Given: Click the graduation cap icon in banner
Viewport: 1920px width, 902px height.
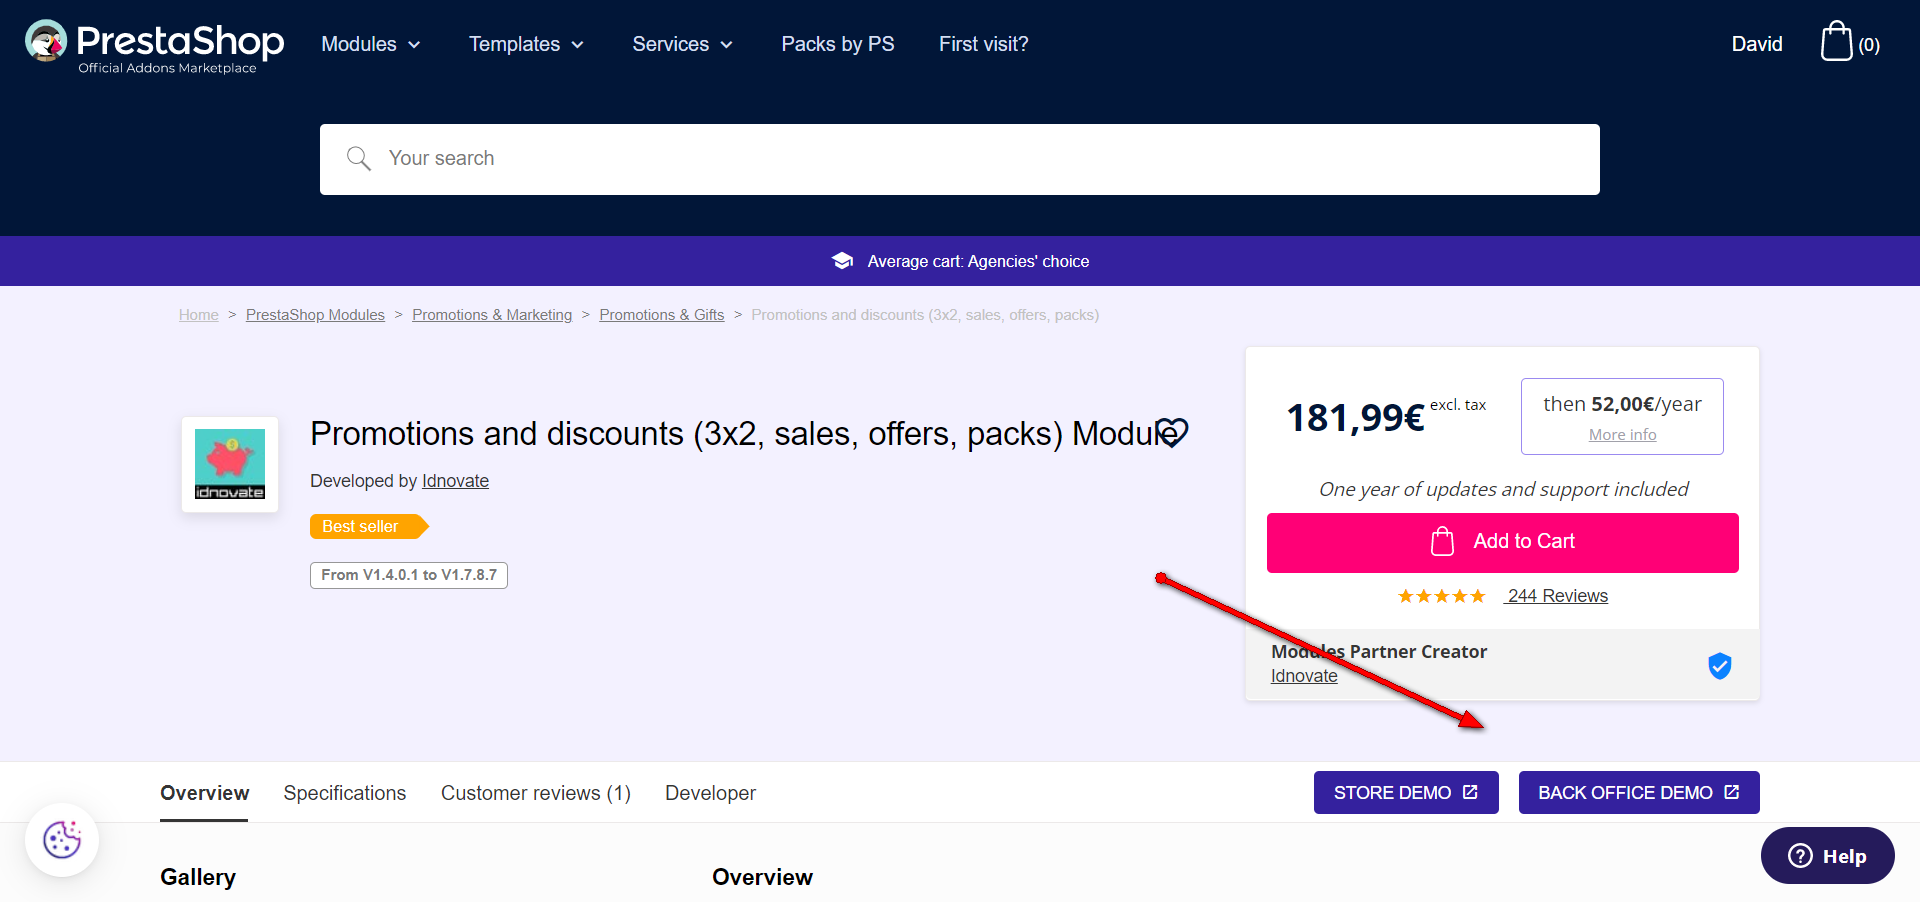Looking at the screenshot, I should (842, 261).
